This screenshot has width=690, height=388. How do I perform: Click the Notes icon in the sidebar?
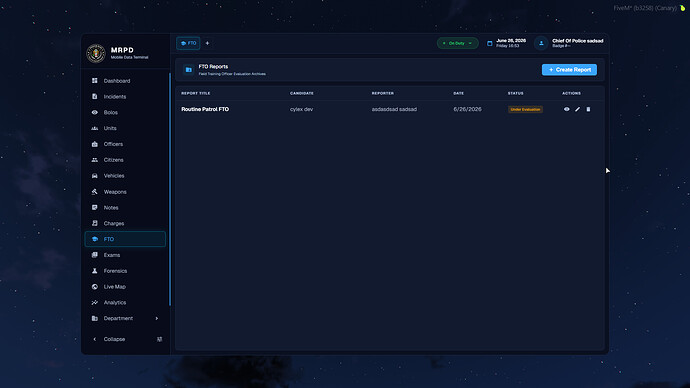[95, 207]
